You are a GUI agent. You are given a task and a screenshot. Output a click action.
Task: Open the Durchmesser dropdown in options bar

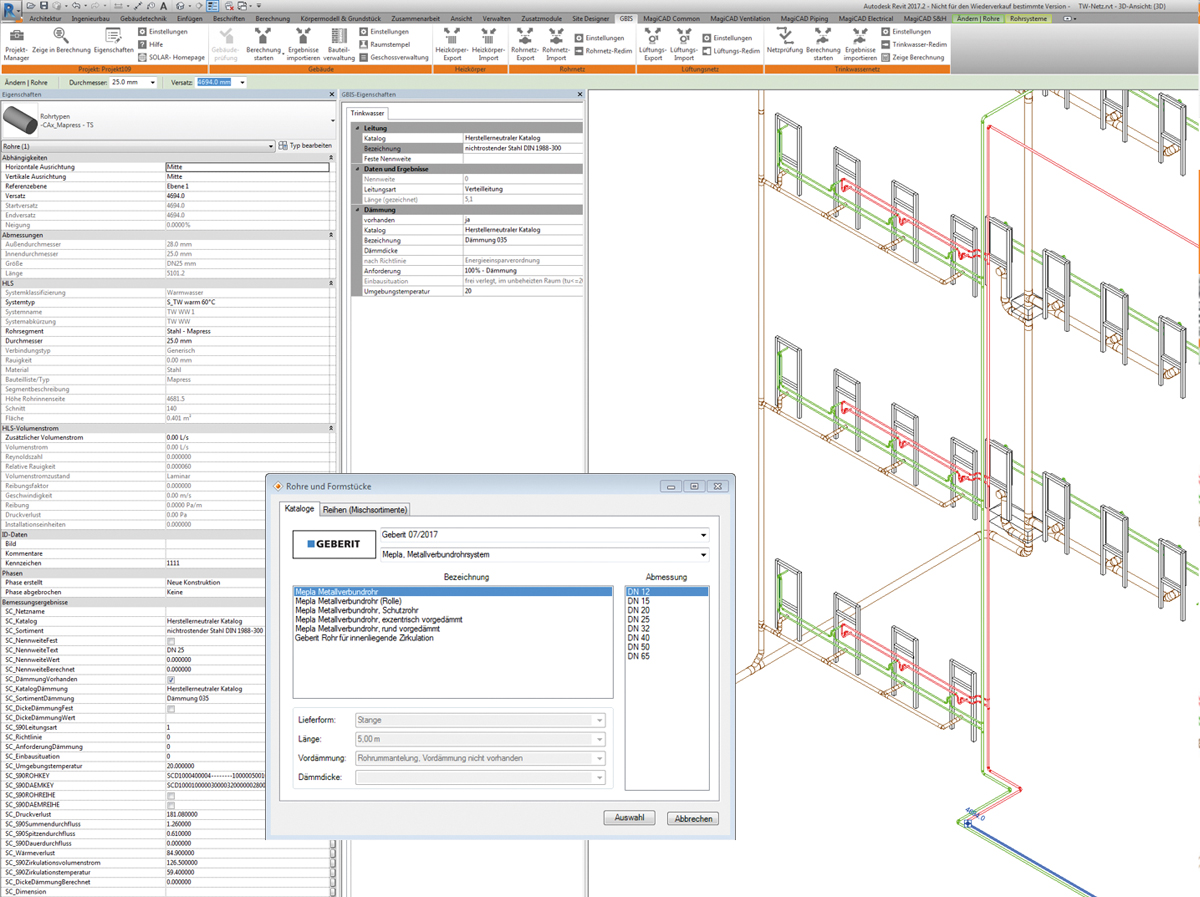[151, 82]
